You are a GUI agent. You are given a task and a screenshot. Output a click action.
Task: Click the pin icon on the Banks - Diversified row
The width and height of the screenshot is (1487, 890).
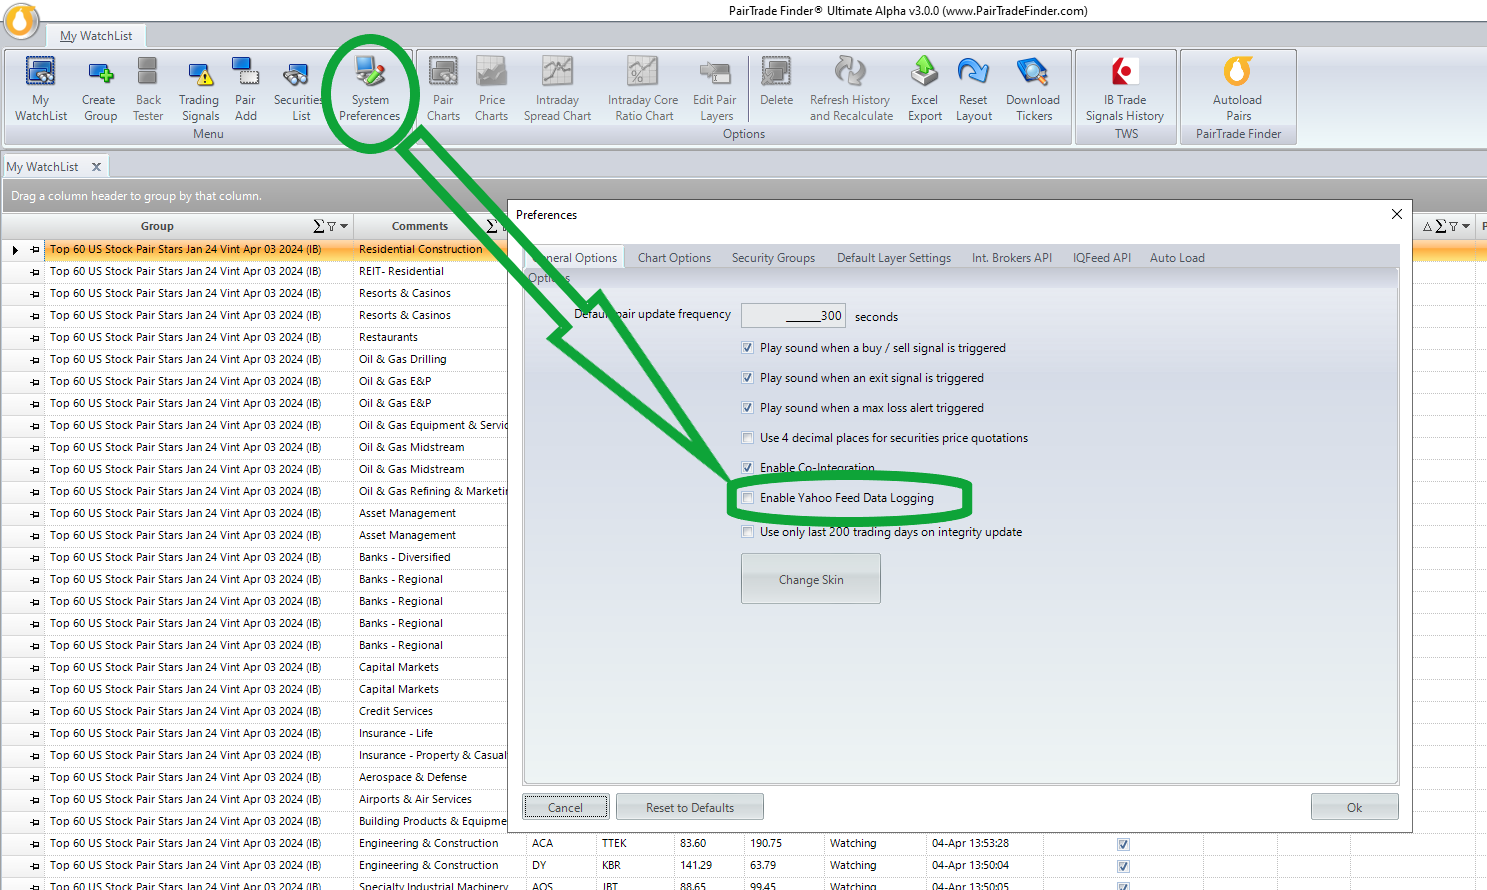pos(34,558)
